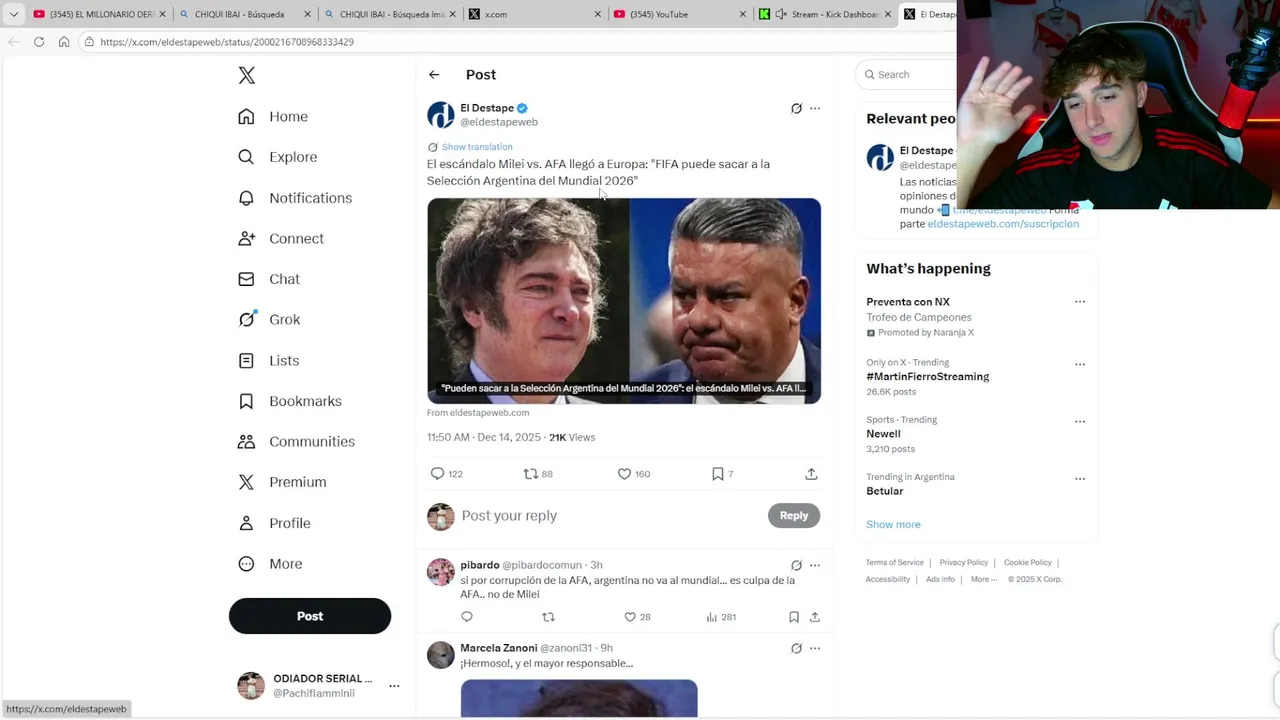Bookmark the post with 7 bookmarks
The height and width of the screenshot is (720, 1280).
pyautogui.click(x=717, y=474)
